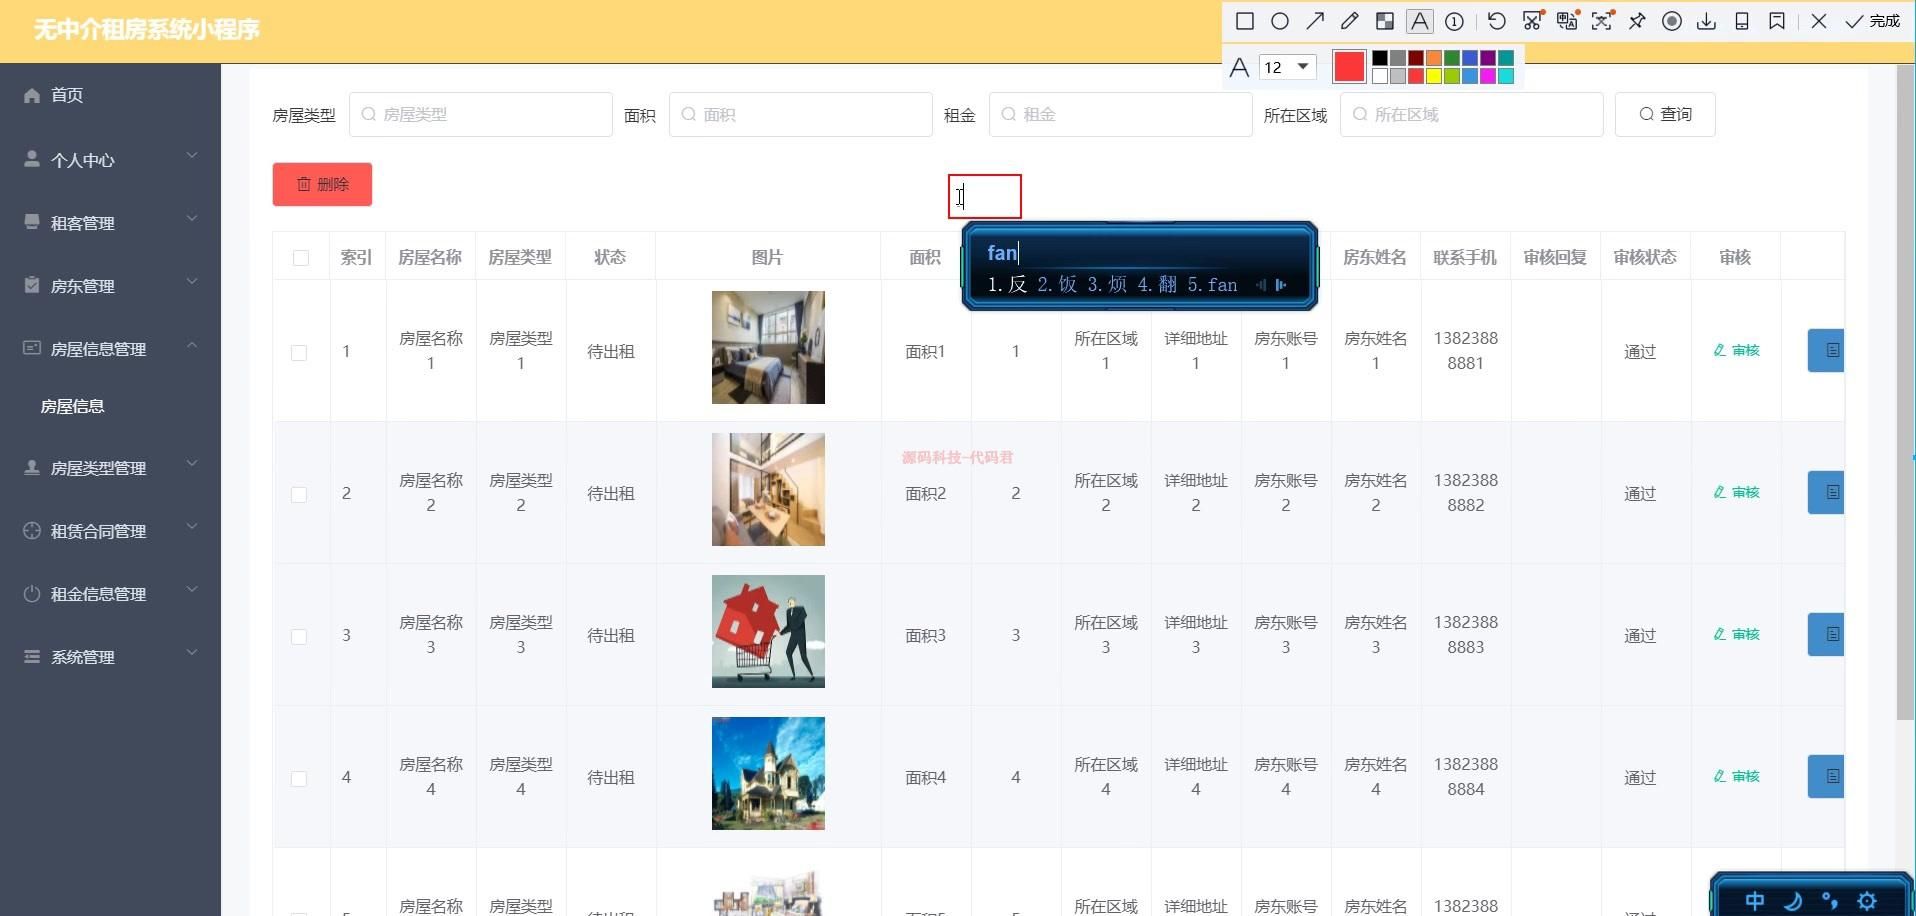Focus the 所在区域 search field
Screen dimensions: 1916x916
(x=1472, y=114)
